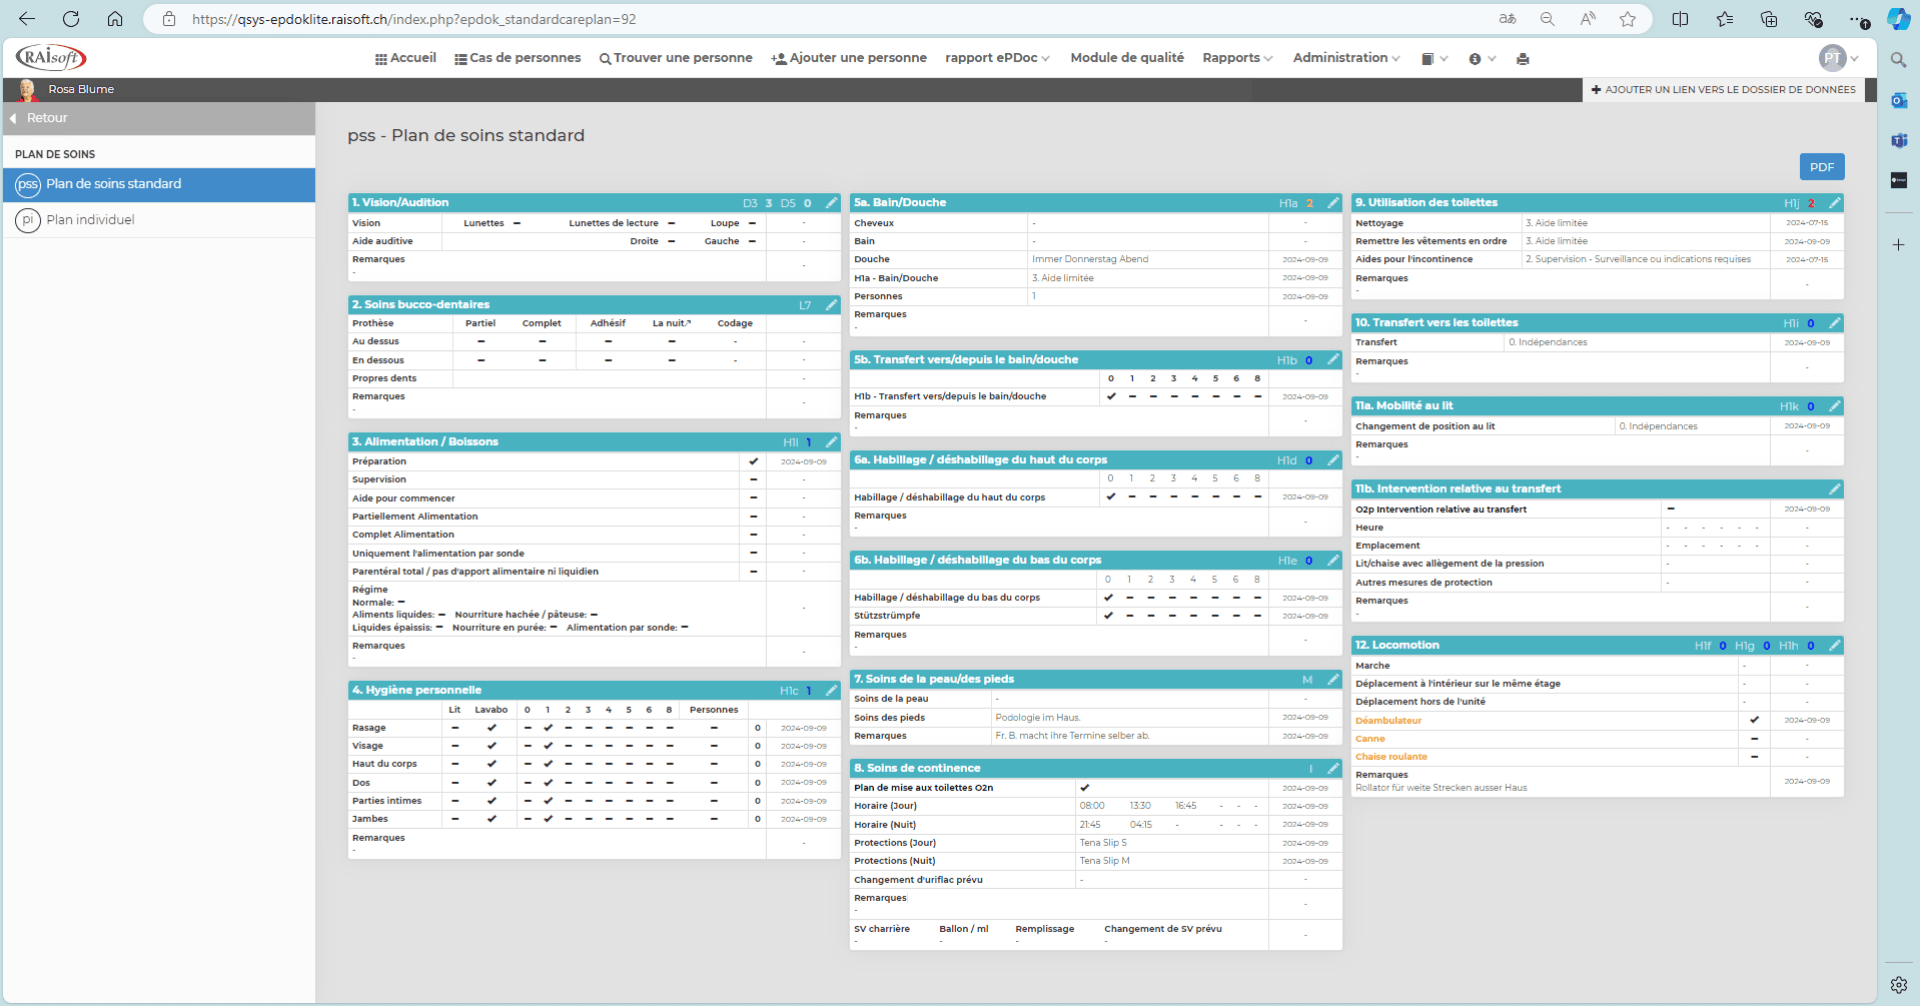Edit the 12. Locomotion section with the pencil icon
The image size is (1920, 1006).
click(1835, 645)
